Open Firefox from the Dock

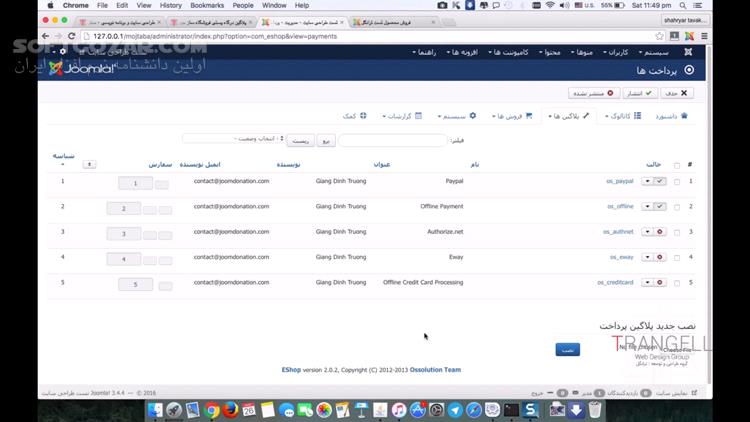coord(231,410)
